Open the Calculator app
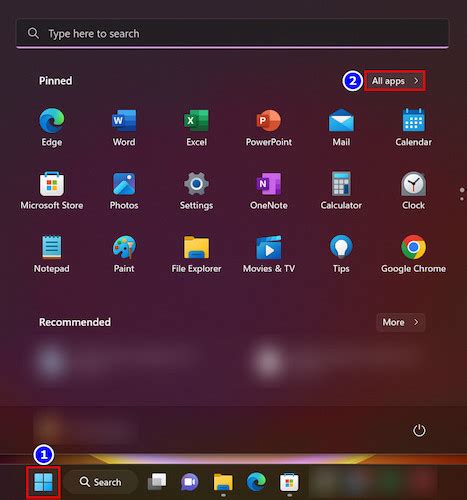Image resolution: width=467 pixels, height=500 pixels. point(341,190)
